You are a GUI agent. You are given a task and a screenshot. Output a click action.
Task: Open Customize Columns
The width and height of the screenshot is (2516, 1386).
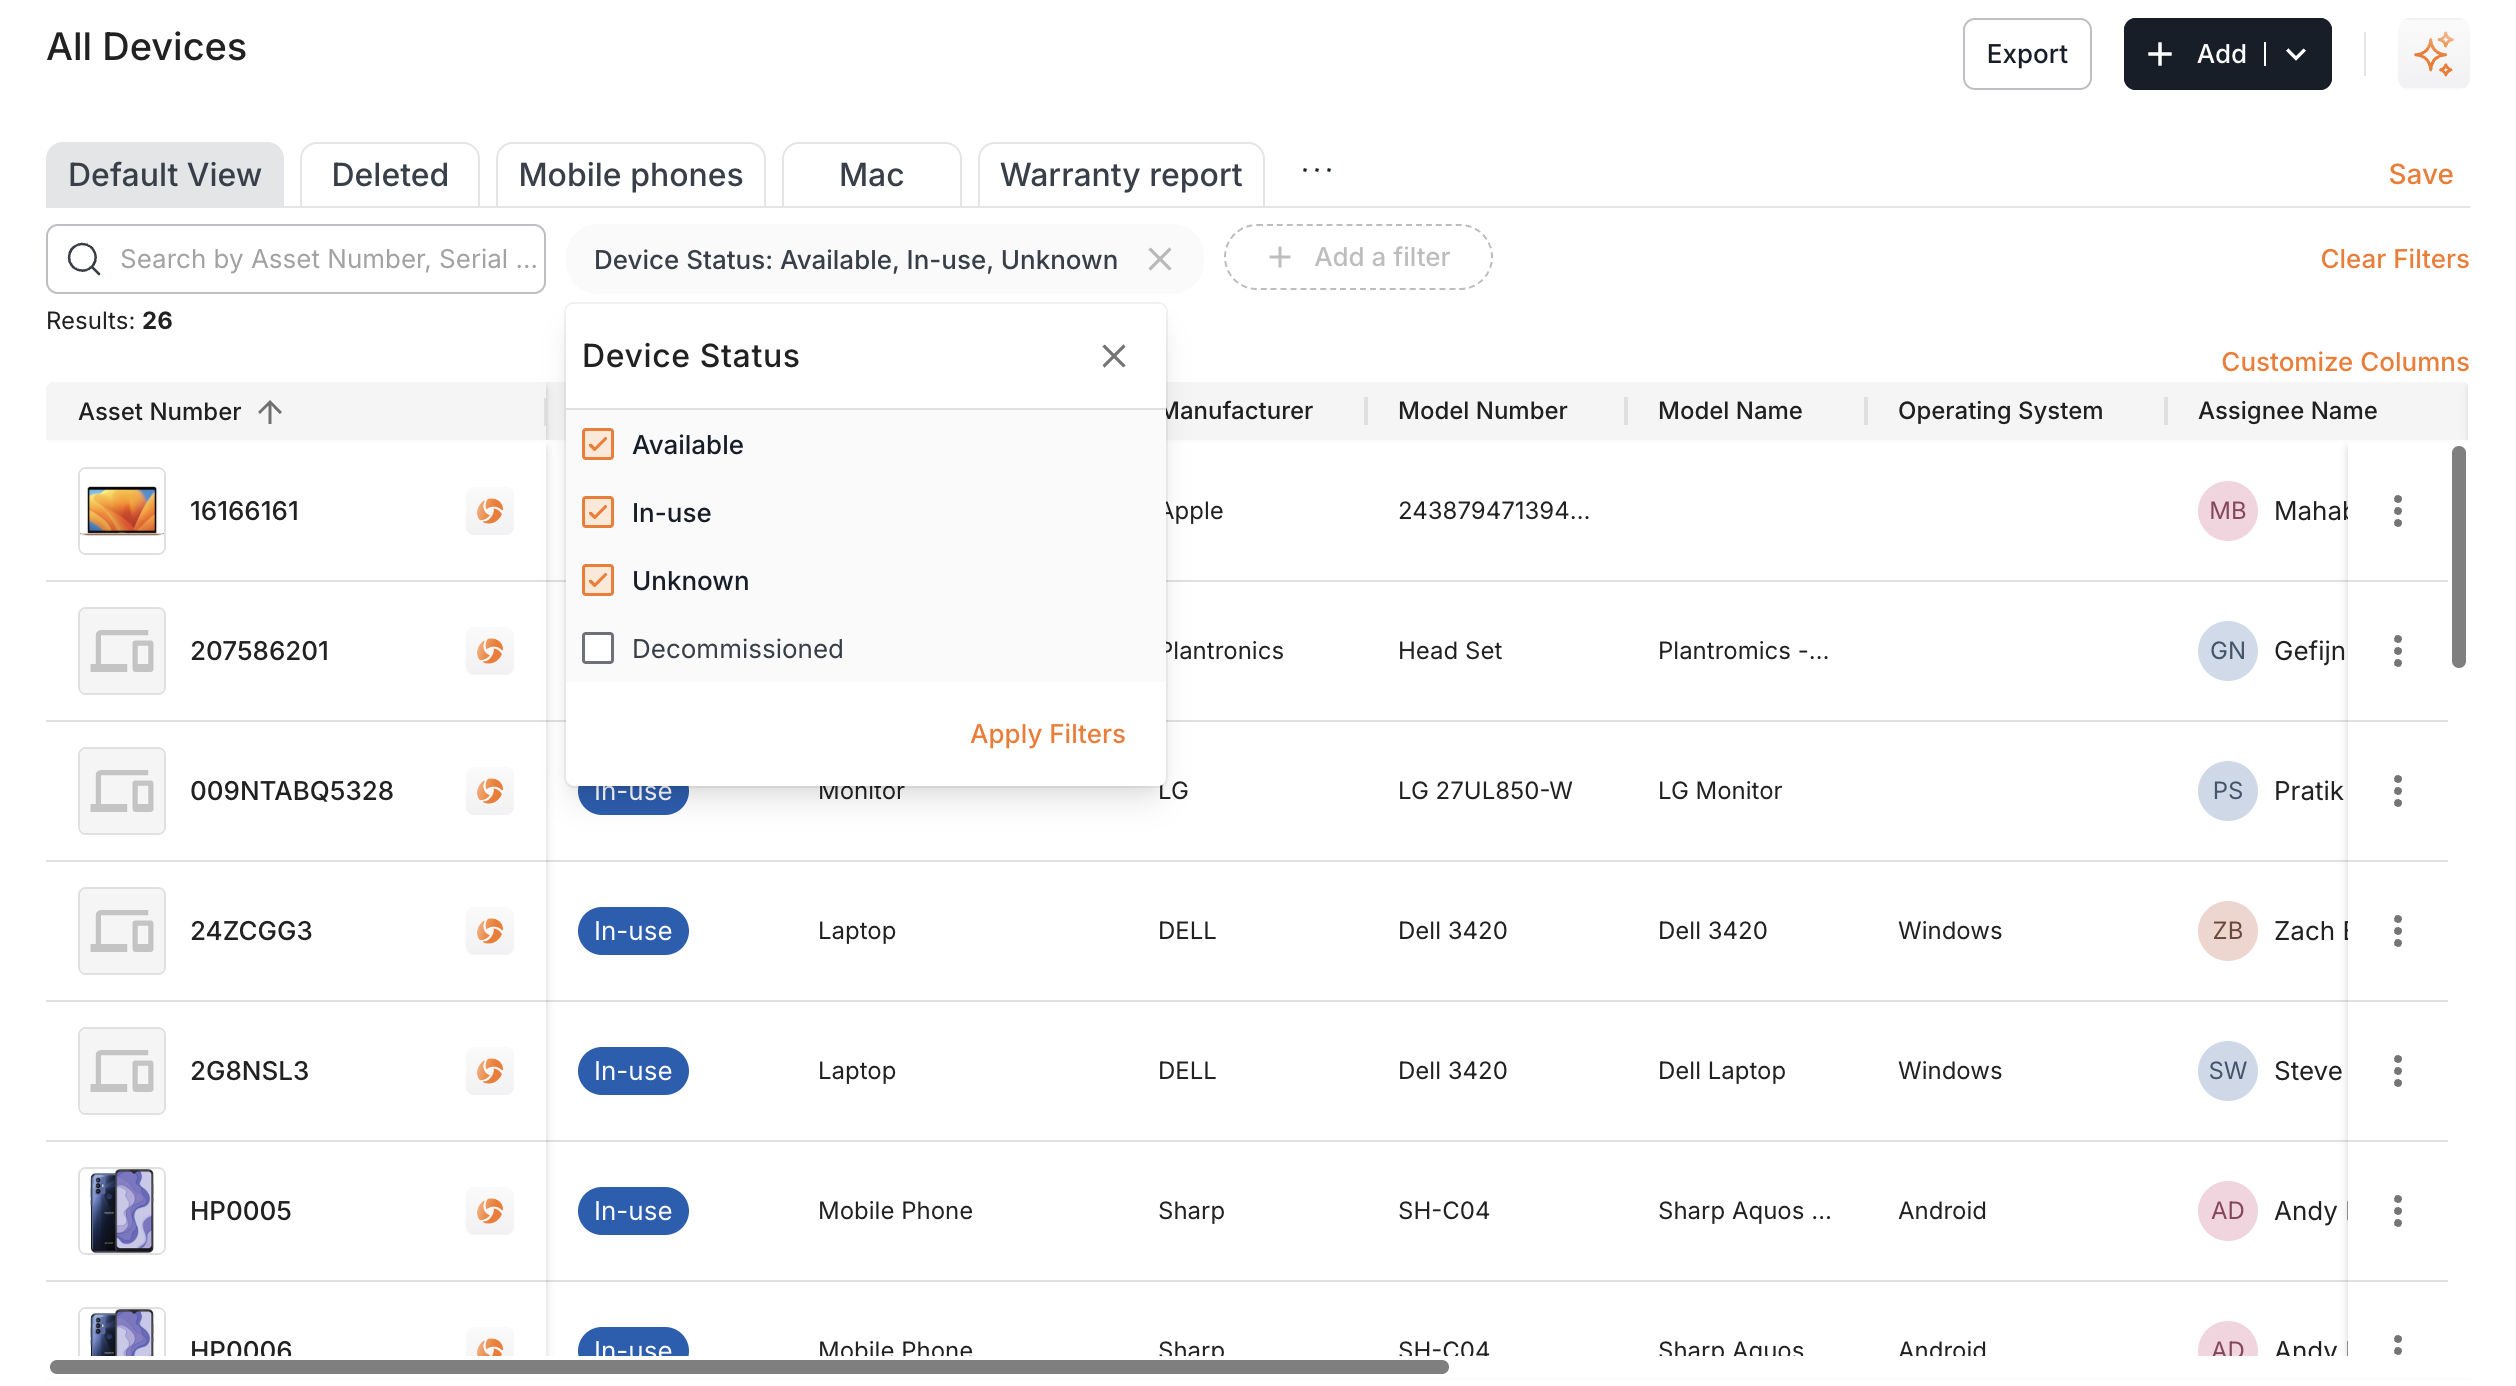(2345, 362)
